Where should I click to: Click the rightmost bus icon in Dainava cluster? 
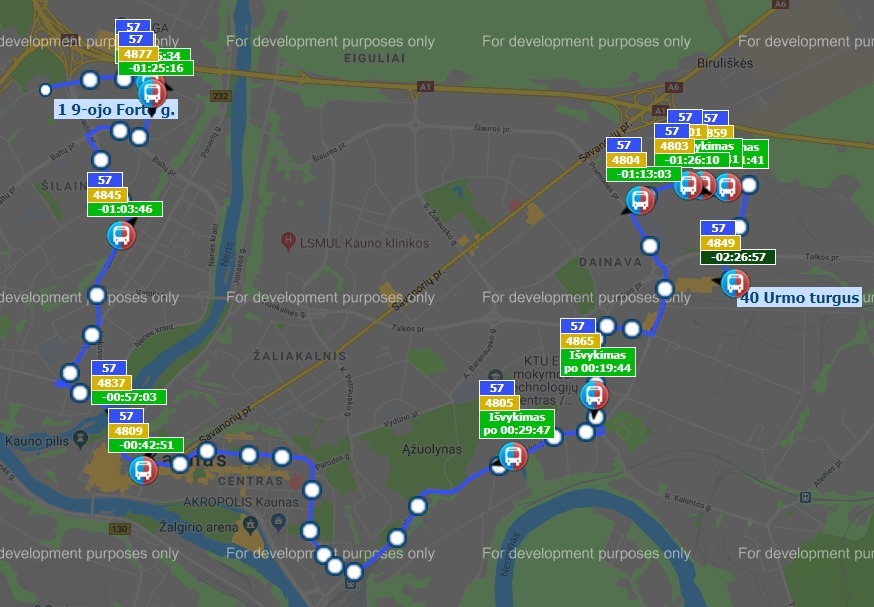727,186
